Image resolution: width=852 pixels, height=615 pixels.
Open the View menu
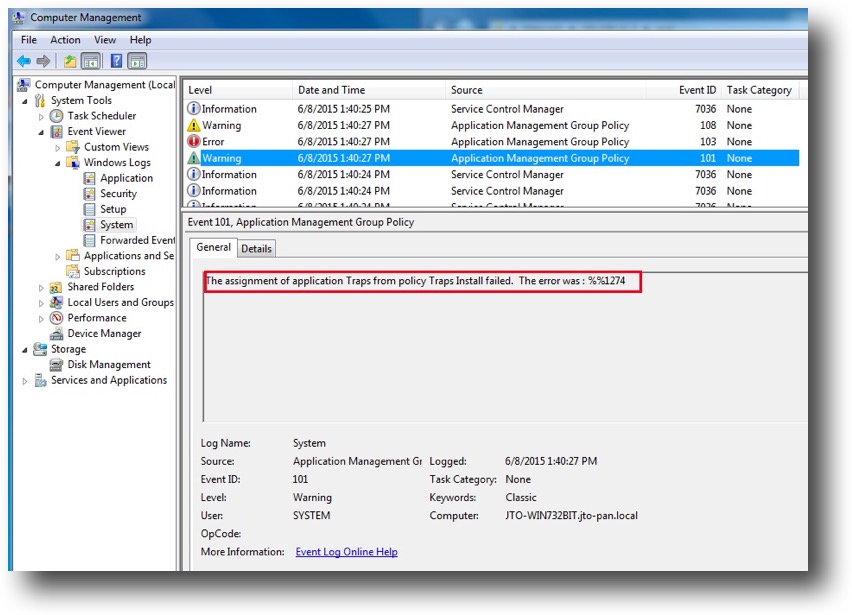tap(104, 39)
